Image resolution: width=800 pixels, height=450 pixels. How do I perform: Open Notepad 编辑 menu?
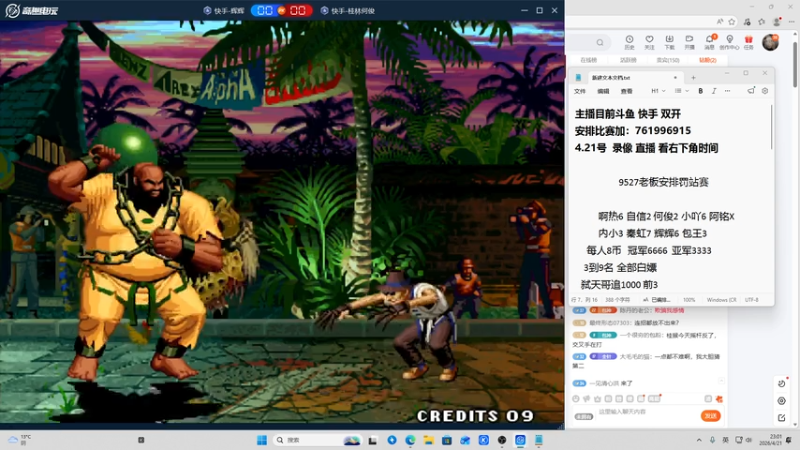click(x=603, y=91)
